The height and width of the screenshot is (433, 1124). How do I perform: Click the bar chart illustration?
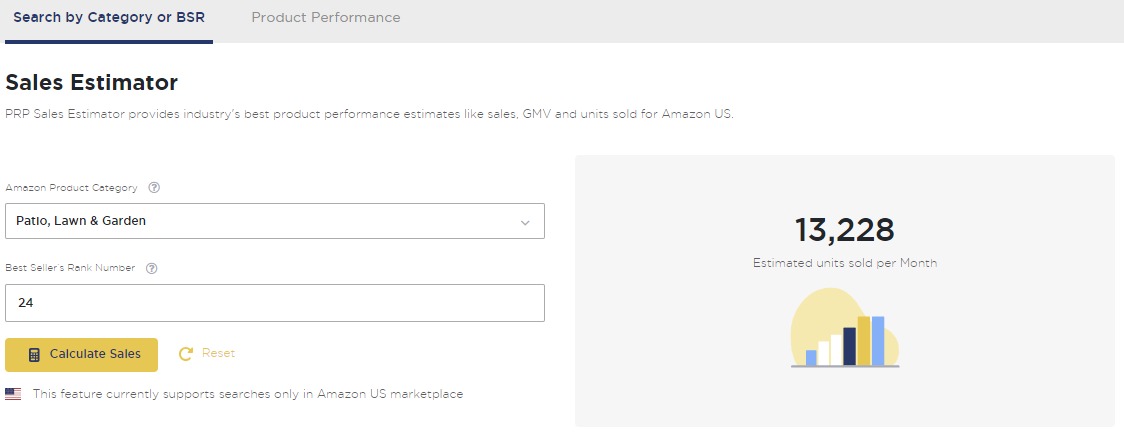coord(845,330)
